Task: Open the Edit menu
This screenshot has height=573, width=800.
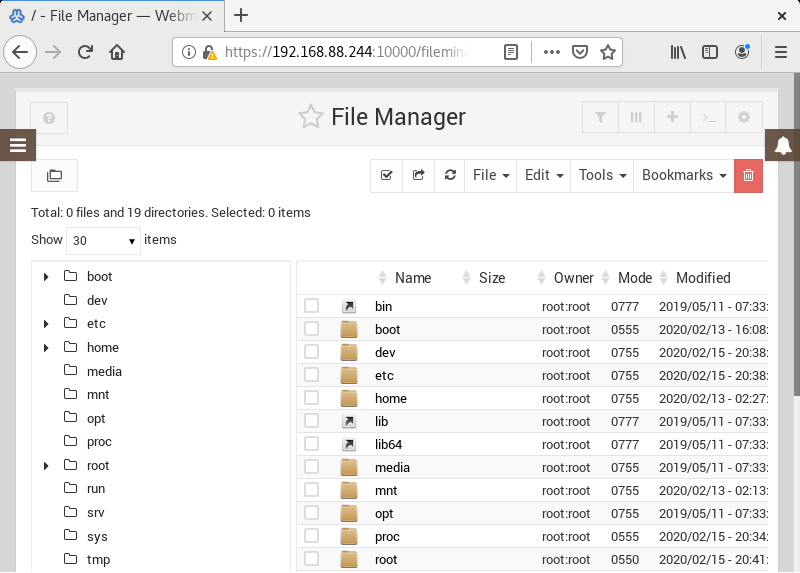Action: click(544, 176)
